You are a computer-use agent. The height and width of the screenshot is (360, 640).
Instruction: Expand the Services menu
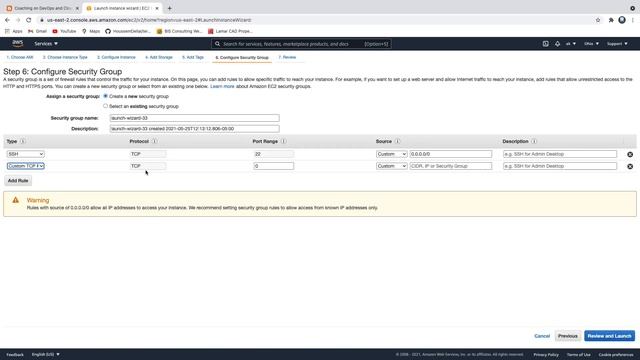pos(46,44)
